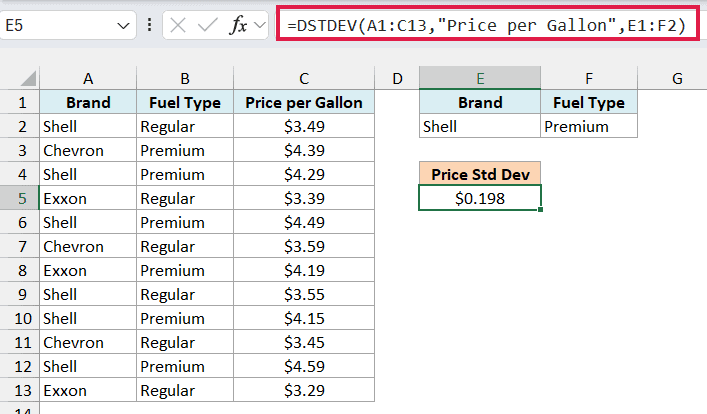Select column D header

coord(397,78)
